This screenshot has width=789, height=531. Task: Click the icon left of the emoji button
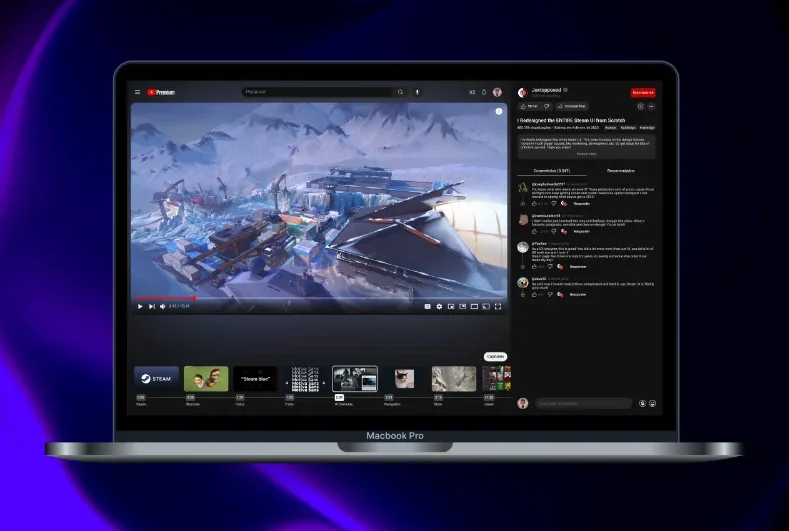click(642, 403)
